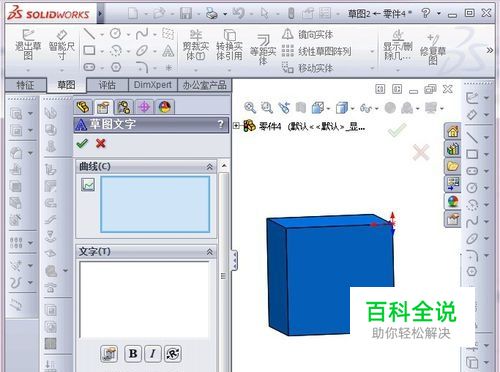Open the DisplayManager tab icon
This screenshot has width=500, height=372.
(165, 107)
